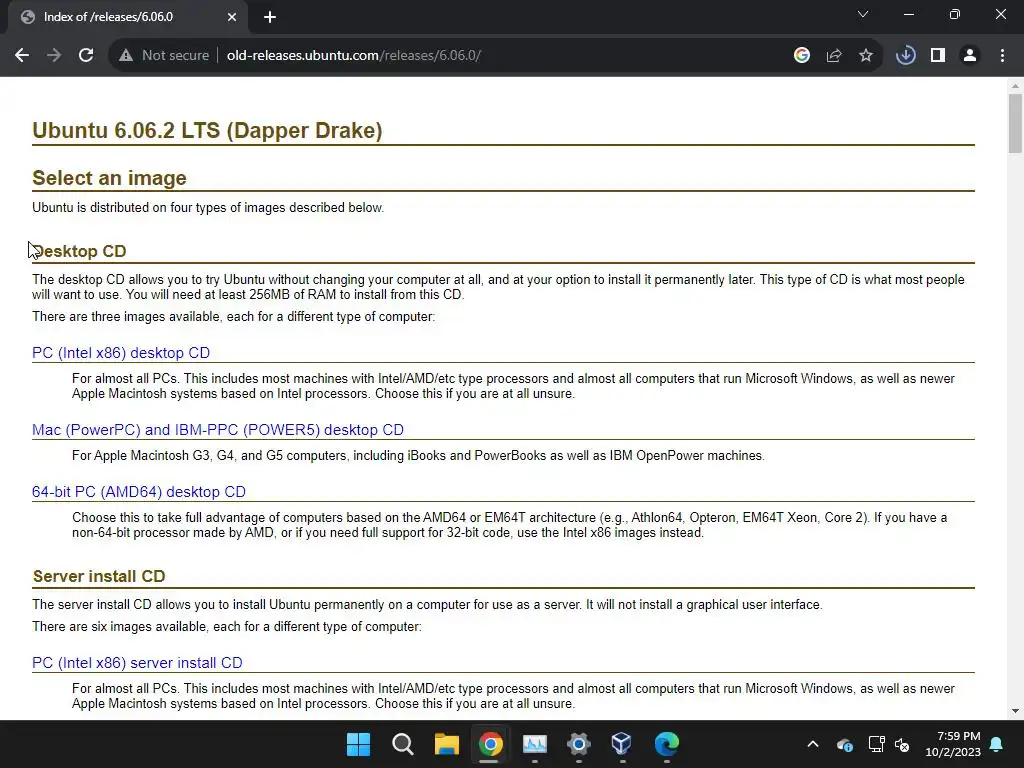Click the muted volume tray icon
The image size is (1024, 768).
click(902, 744)
